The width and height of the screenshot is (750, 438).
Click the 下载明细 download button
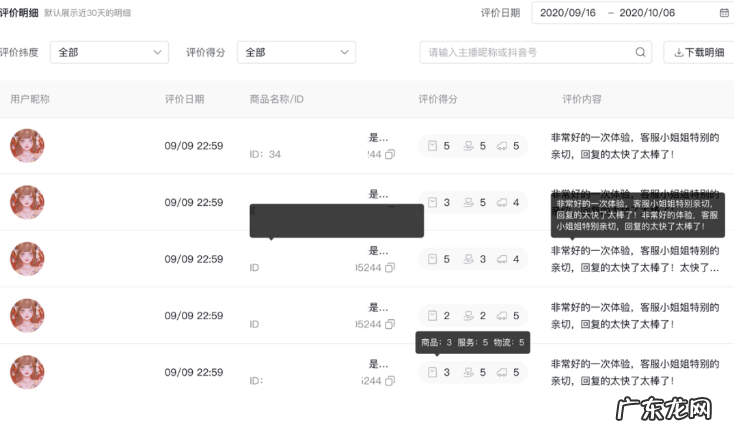699,52
